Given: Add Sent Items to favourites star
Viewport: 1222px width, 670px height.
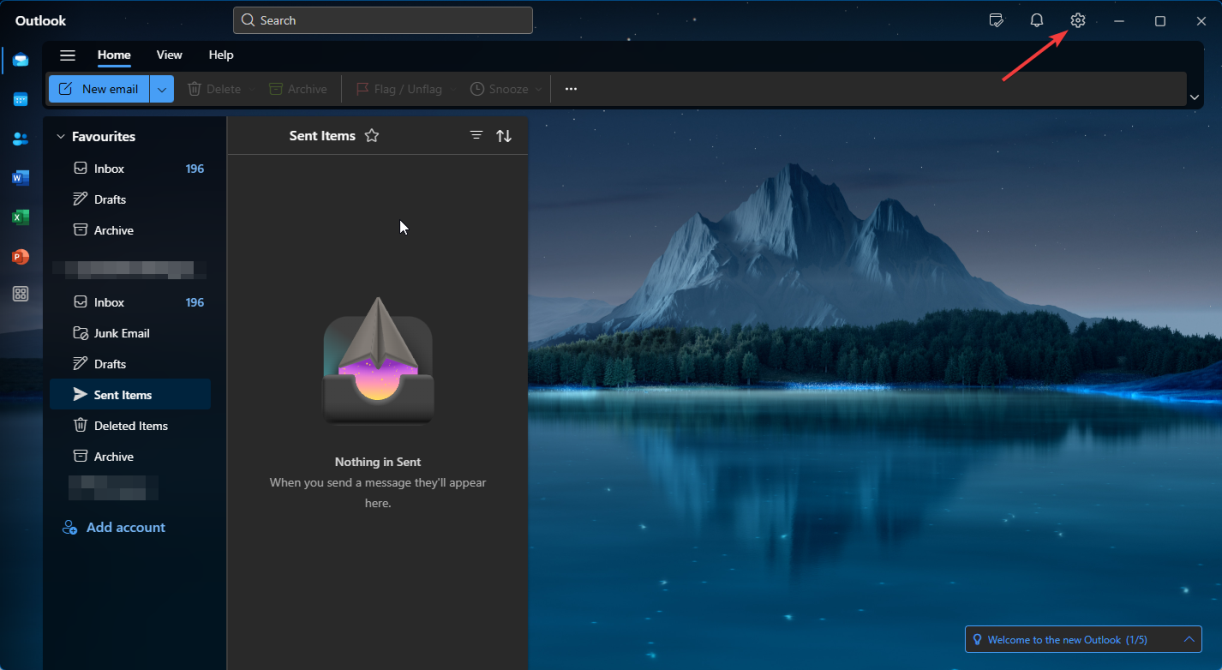Looking at the screenshot, I should click(372, 135).
